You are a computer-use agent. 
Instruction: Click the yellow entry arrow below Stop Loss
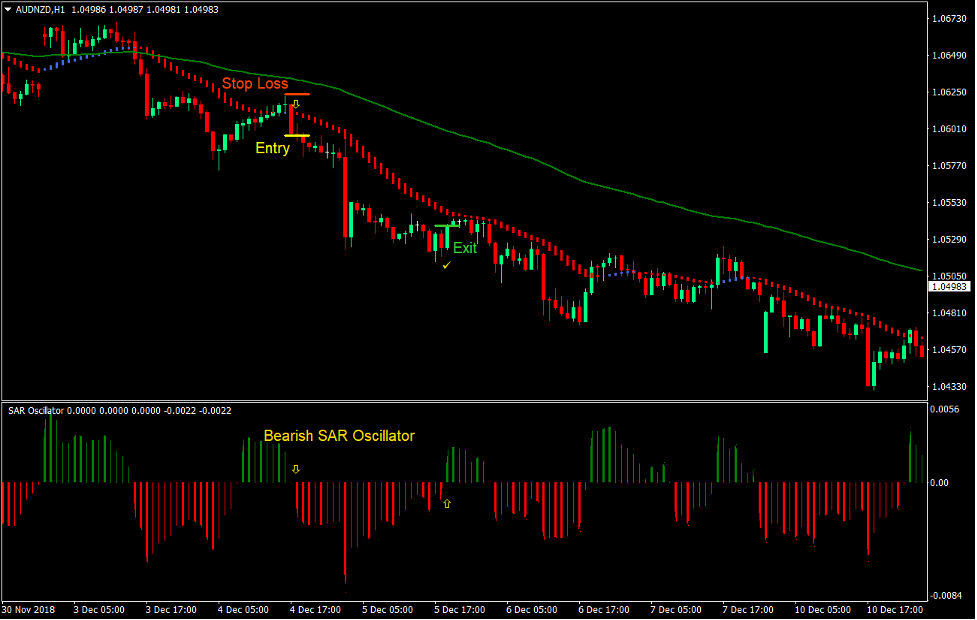coord(296,104)
